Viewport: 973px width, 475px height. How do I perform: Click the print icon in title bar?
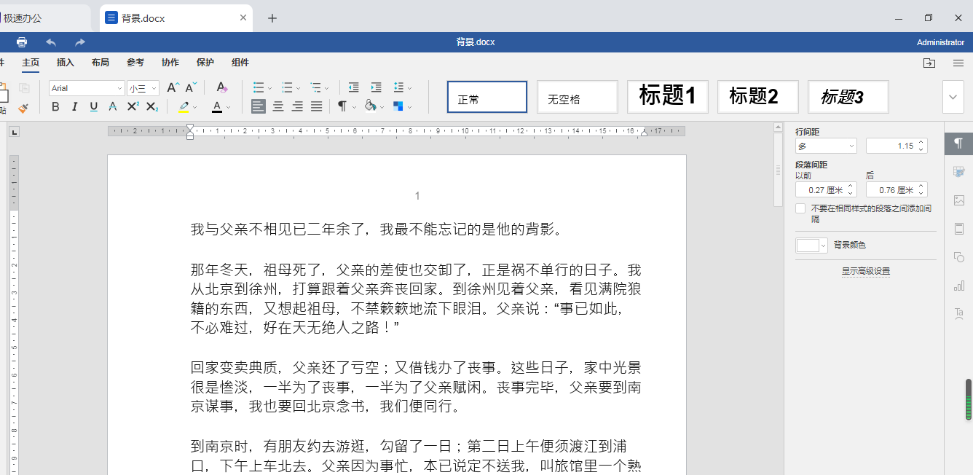coord(22,42)
